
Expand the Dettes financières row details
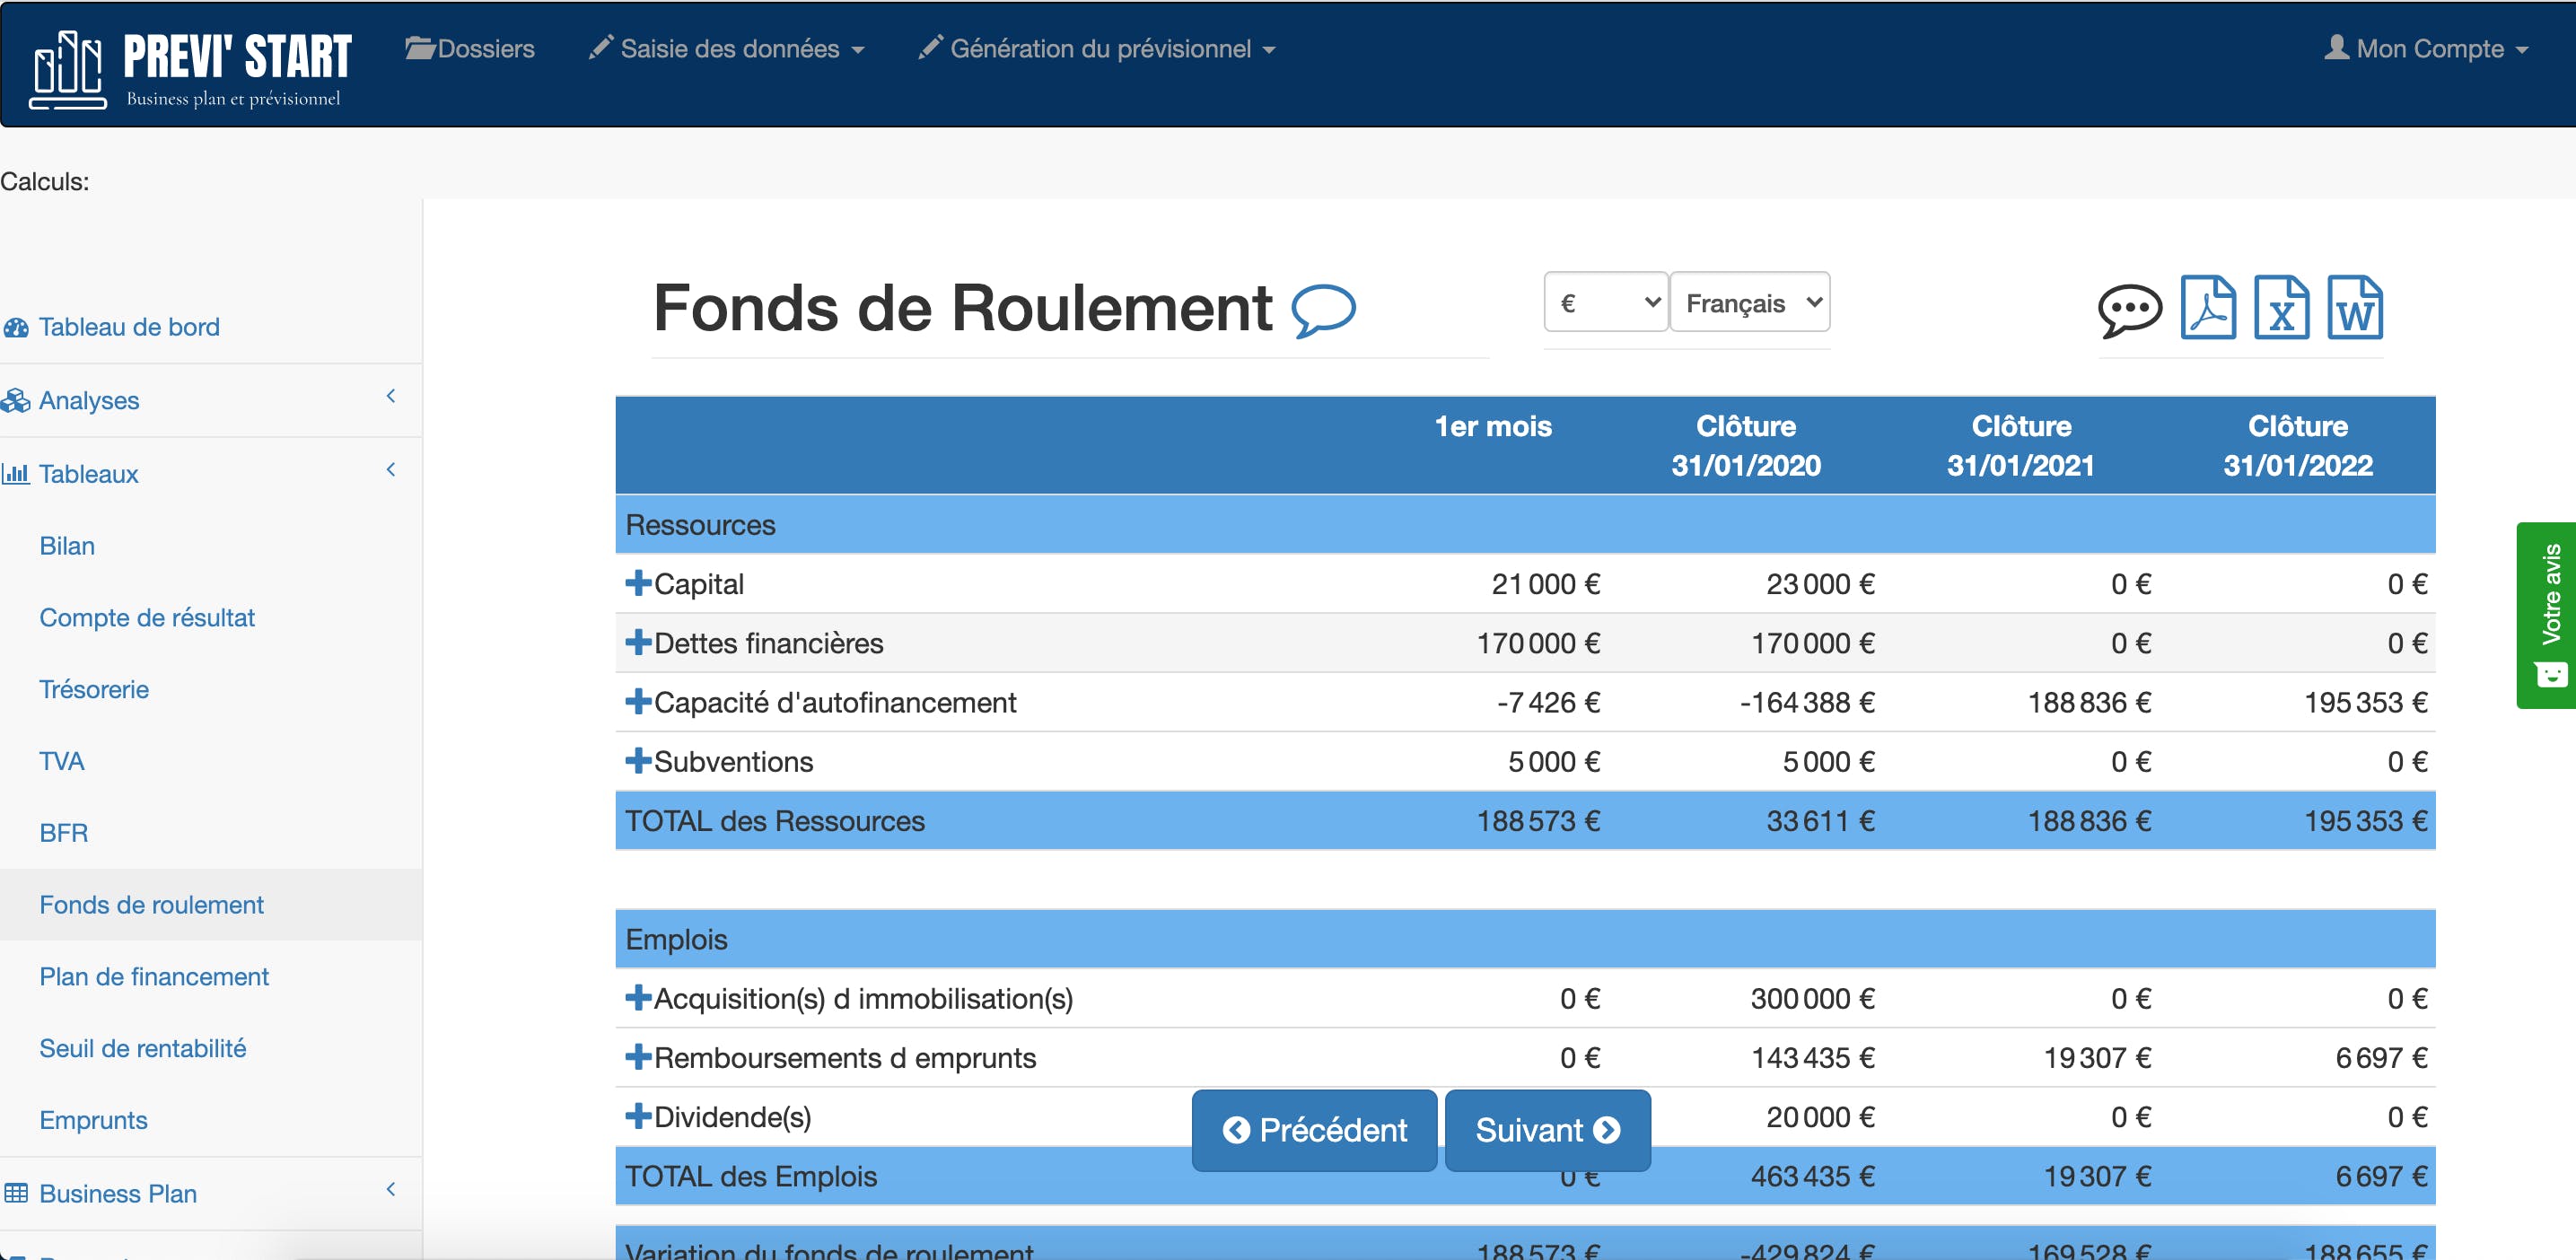(637, 642)
